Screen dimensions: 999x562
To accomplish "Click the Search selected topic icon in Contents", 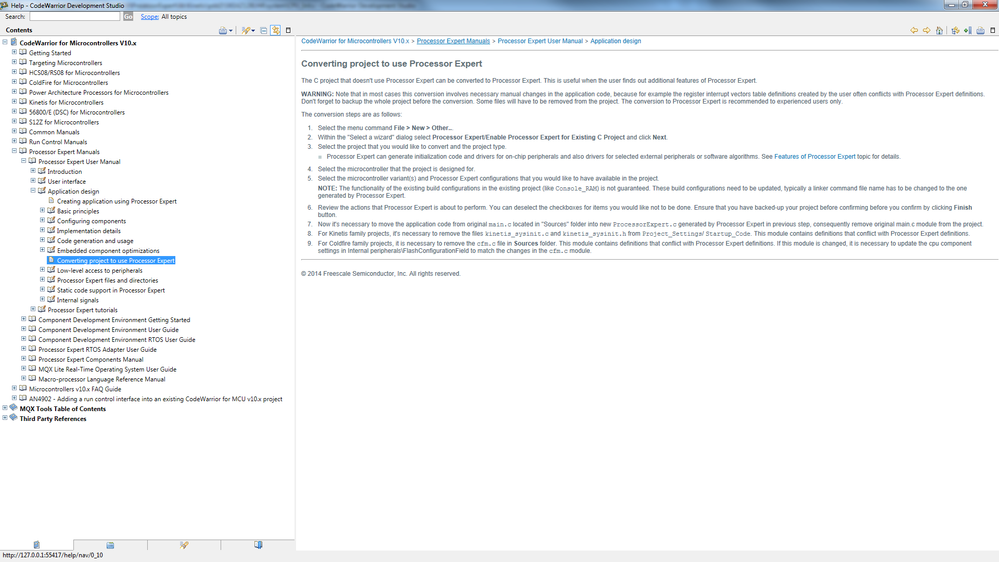I will pos(245,30).
